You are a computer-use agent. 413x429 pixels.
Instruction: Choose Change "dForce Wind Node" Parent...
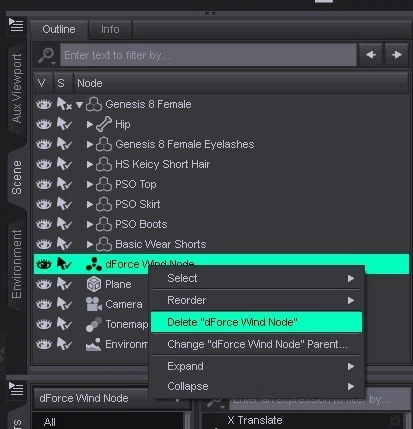(x=256, y=344)
